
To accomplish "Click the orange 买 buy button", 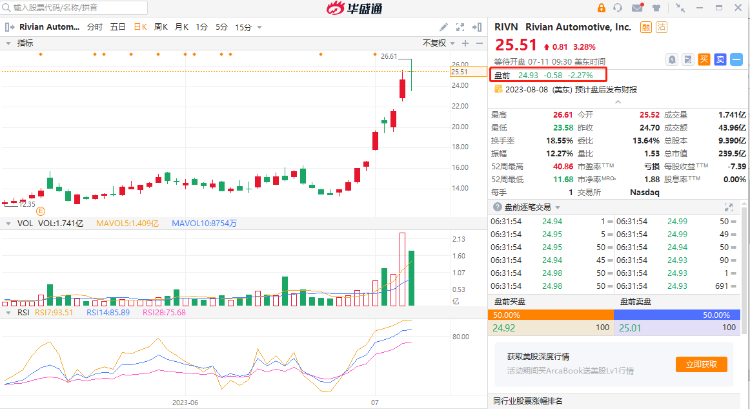I will 704,60.
